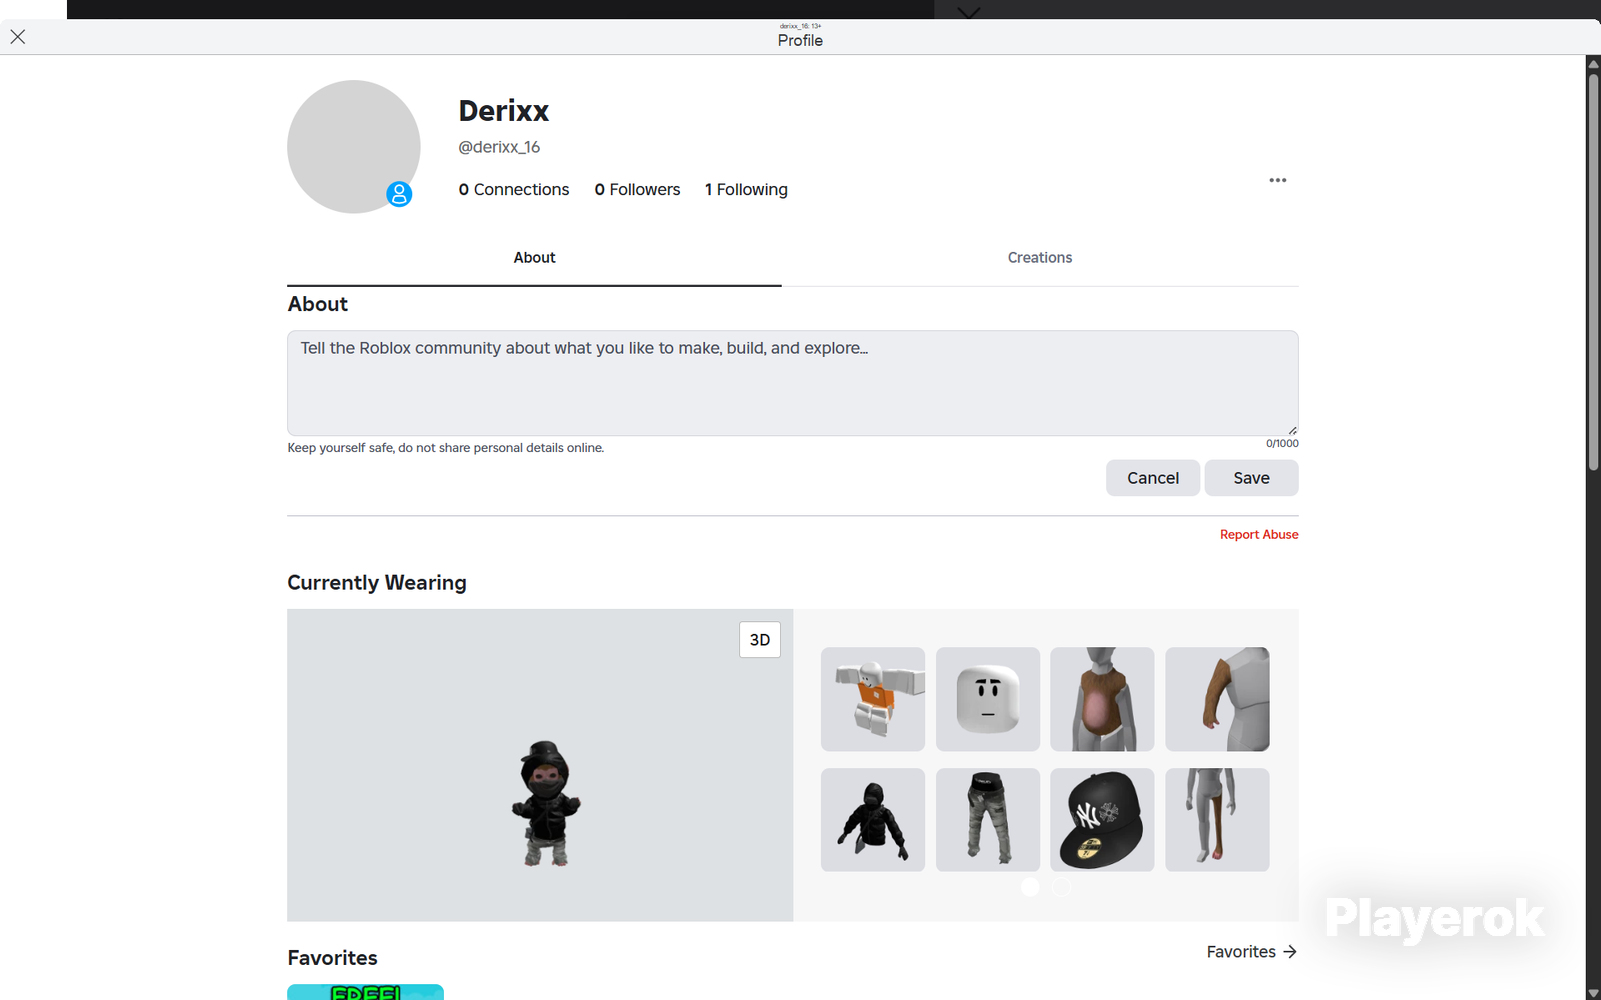Show the second page of worn items
This screenshot has height=1000, width=1601.
[x=1061, y=887]
